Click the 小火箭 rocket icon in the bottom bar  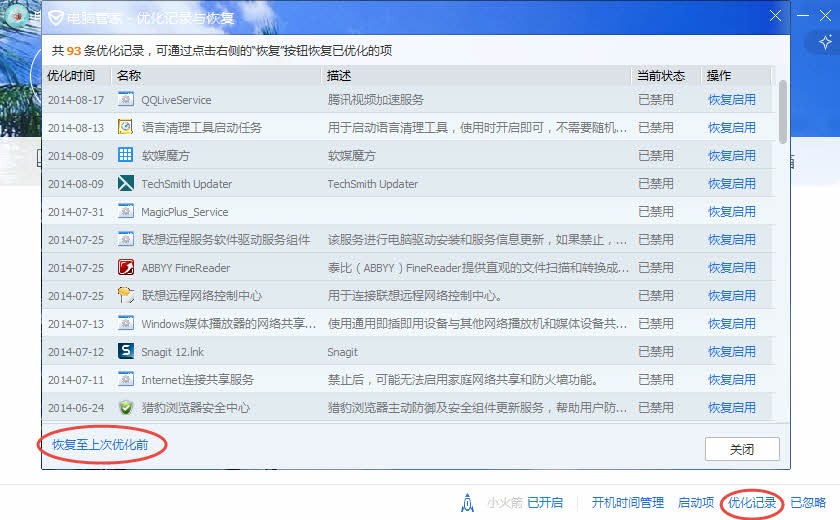pyautogui.click(x=467, y=502)
